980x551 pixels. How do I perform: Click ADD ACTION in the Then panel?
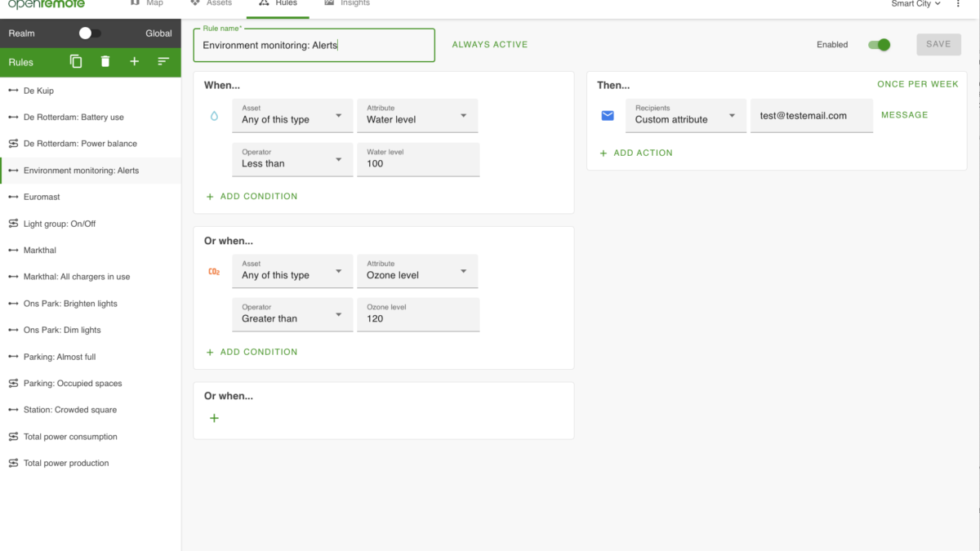coord(636,153)
